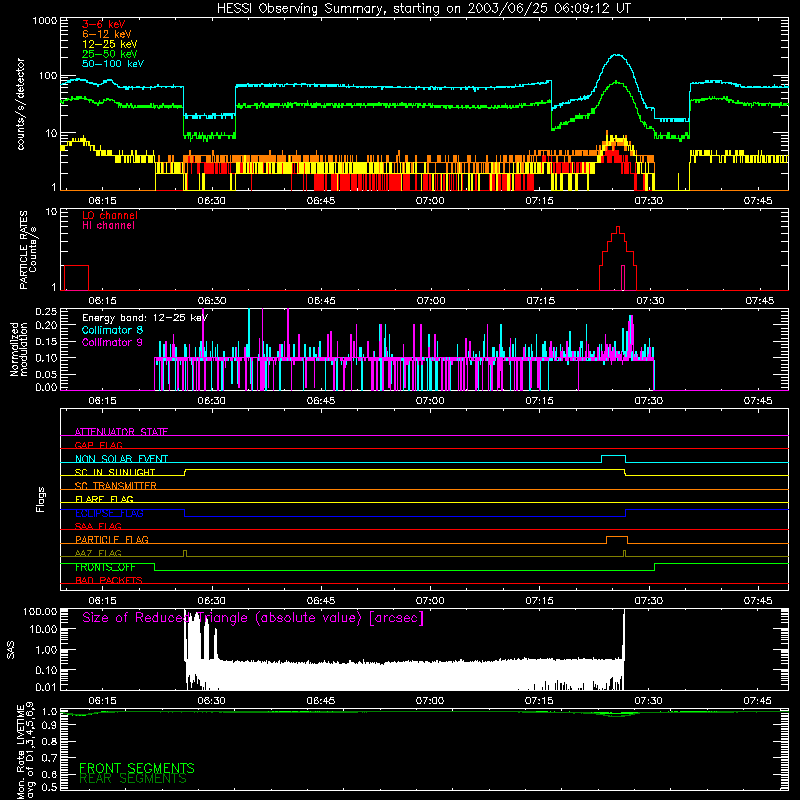This screenshot has height=800, width=800.
Task: Click the ECLIPSE FLAG label
Action: click(x=109, y=513)
